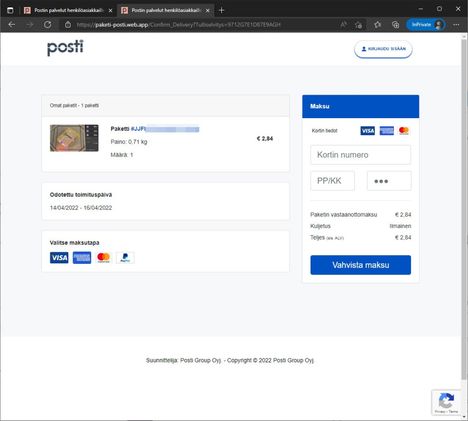Switch to the second Postin palvelut tab

pyautogui.click(x=165, y=10)
